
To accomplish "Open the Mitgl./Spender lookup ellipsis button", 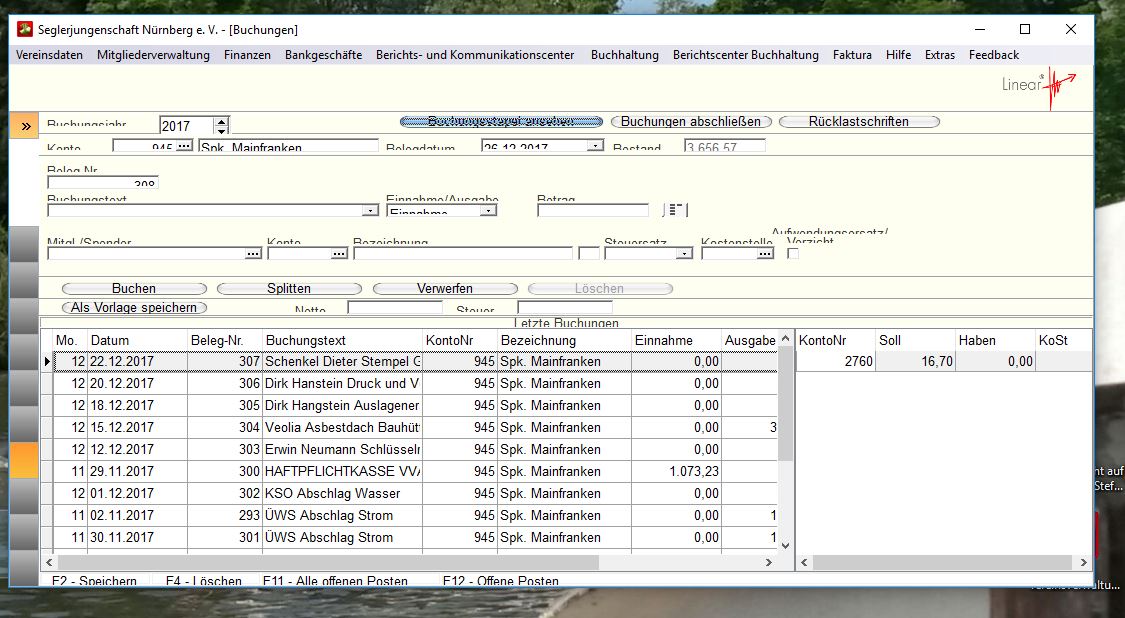I will [253, 254].
